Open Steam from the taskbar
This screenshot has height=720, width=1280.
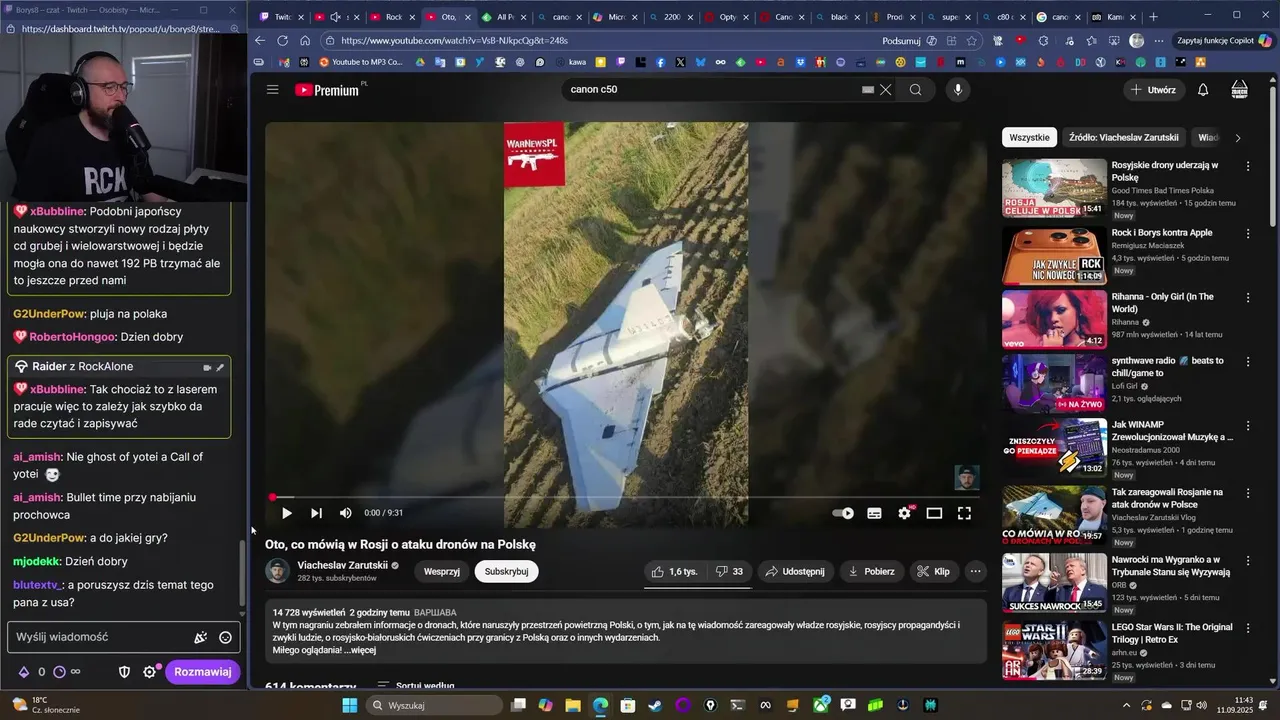pyautogui.click(x=655, y=705)
